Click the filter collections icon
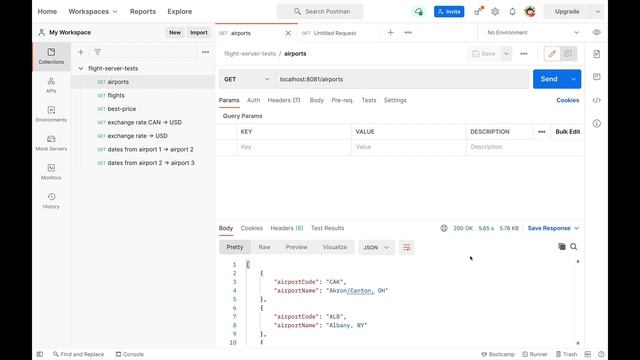This screenshot has height=360, width=640. point(97,52)
